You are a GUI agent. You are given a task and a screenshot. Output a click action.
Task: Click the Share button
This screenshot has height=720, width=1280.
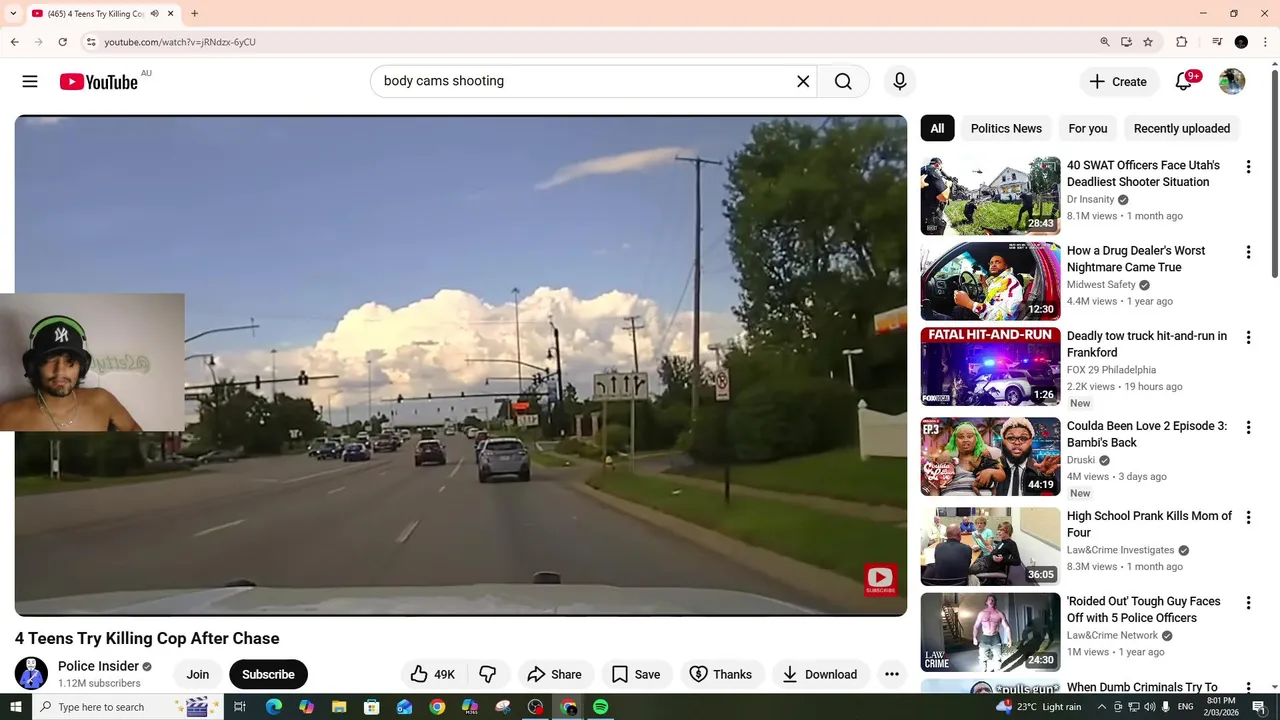coord(554,674)
